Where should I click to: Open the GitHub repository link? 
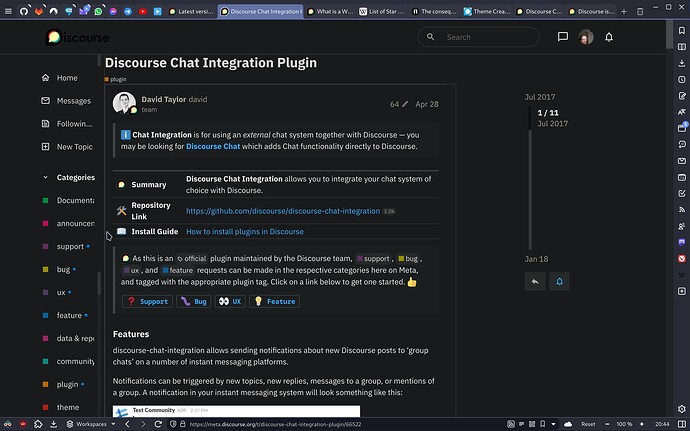pyautogui.click(x=283, y=211)
